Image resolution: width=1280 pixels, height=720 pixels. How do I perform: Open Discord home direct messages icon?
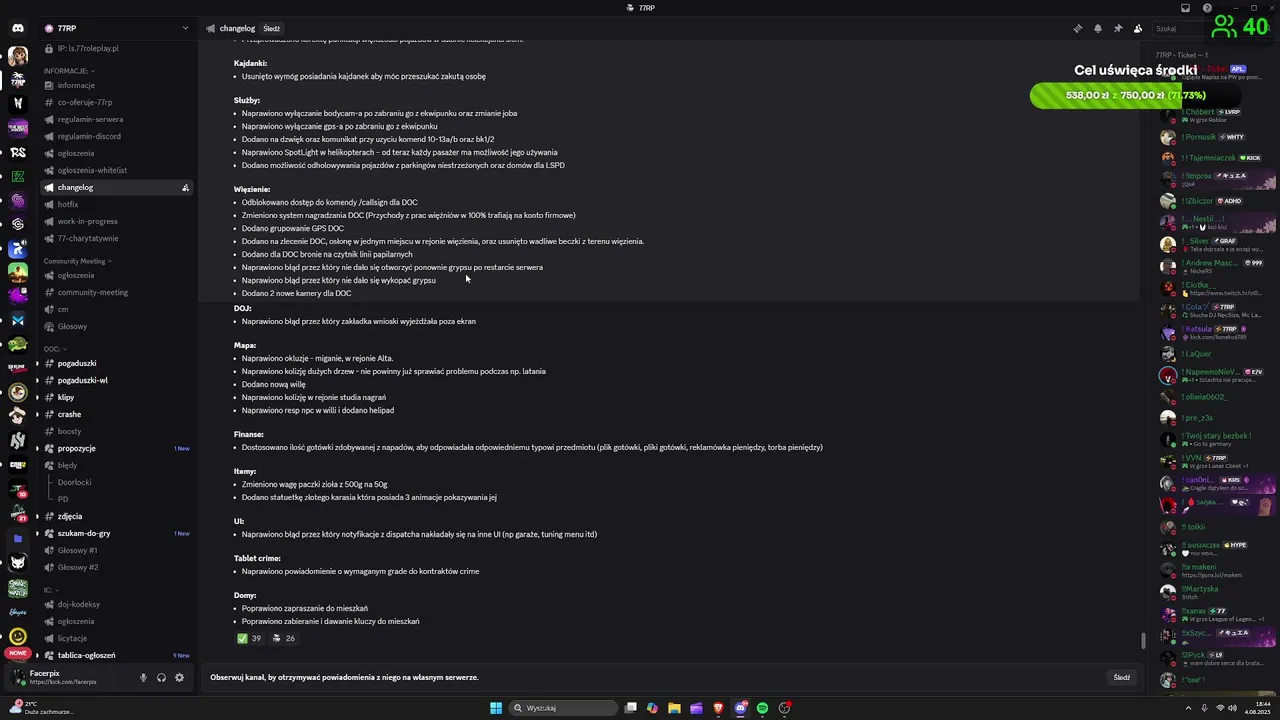18,28
